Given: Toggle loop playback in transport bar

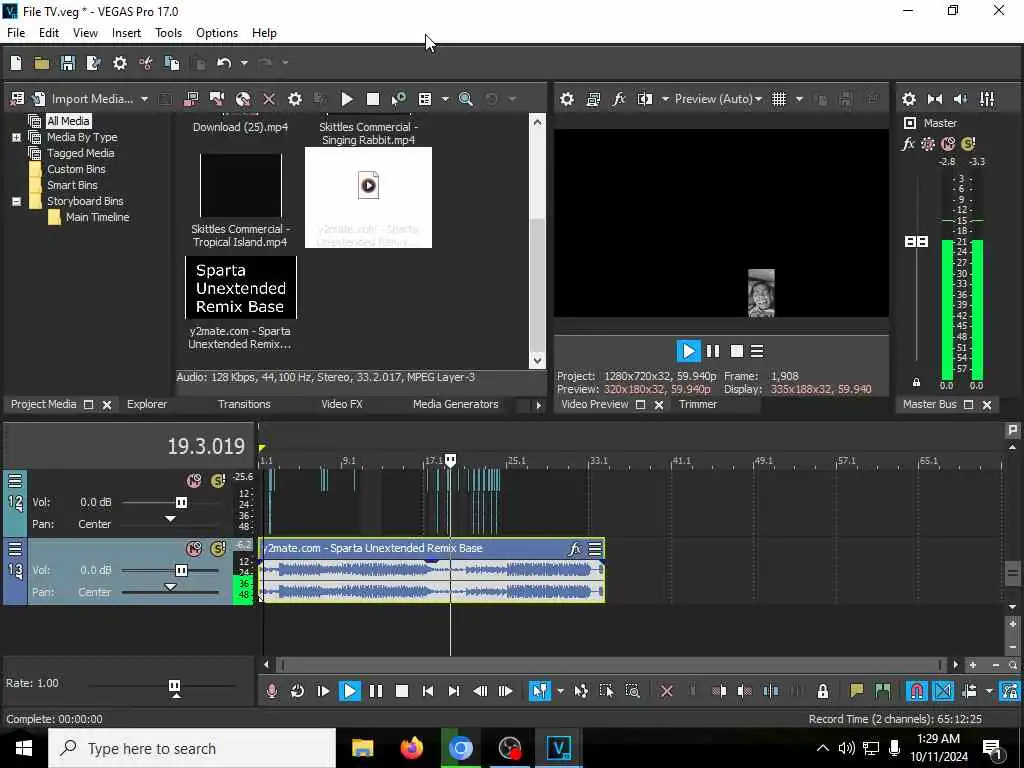Looking at the screenshot, I should (297, 691).
